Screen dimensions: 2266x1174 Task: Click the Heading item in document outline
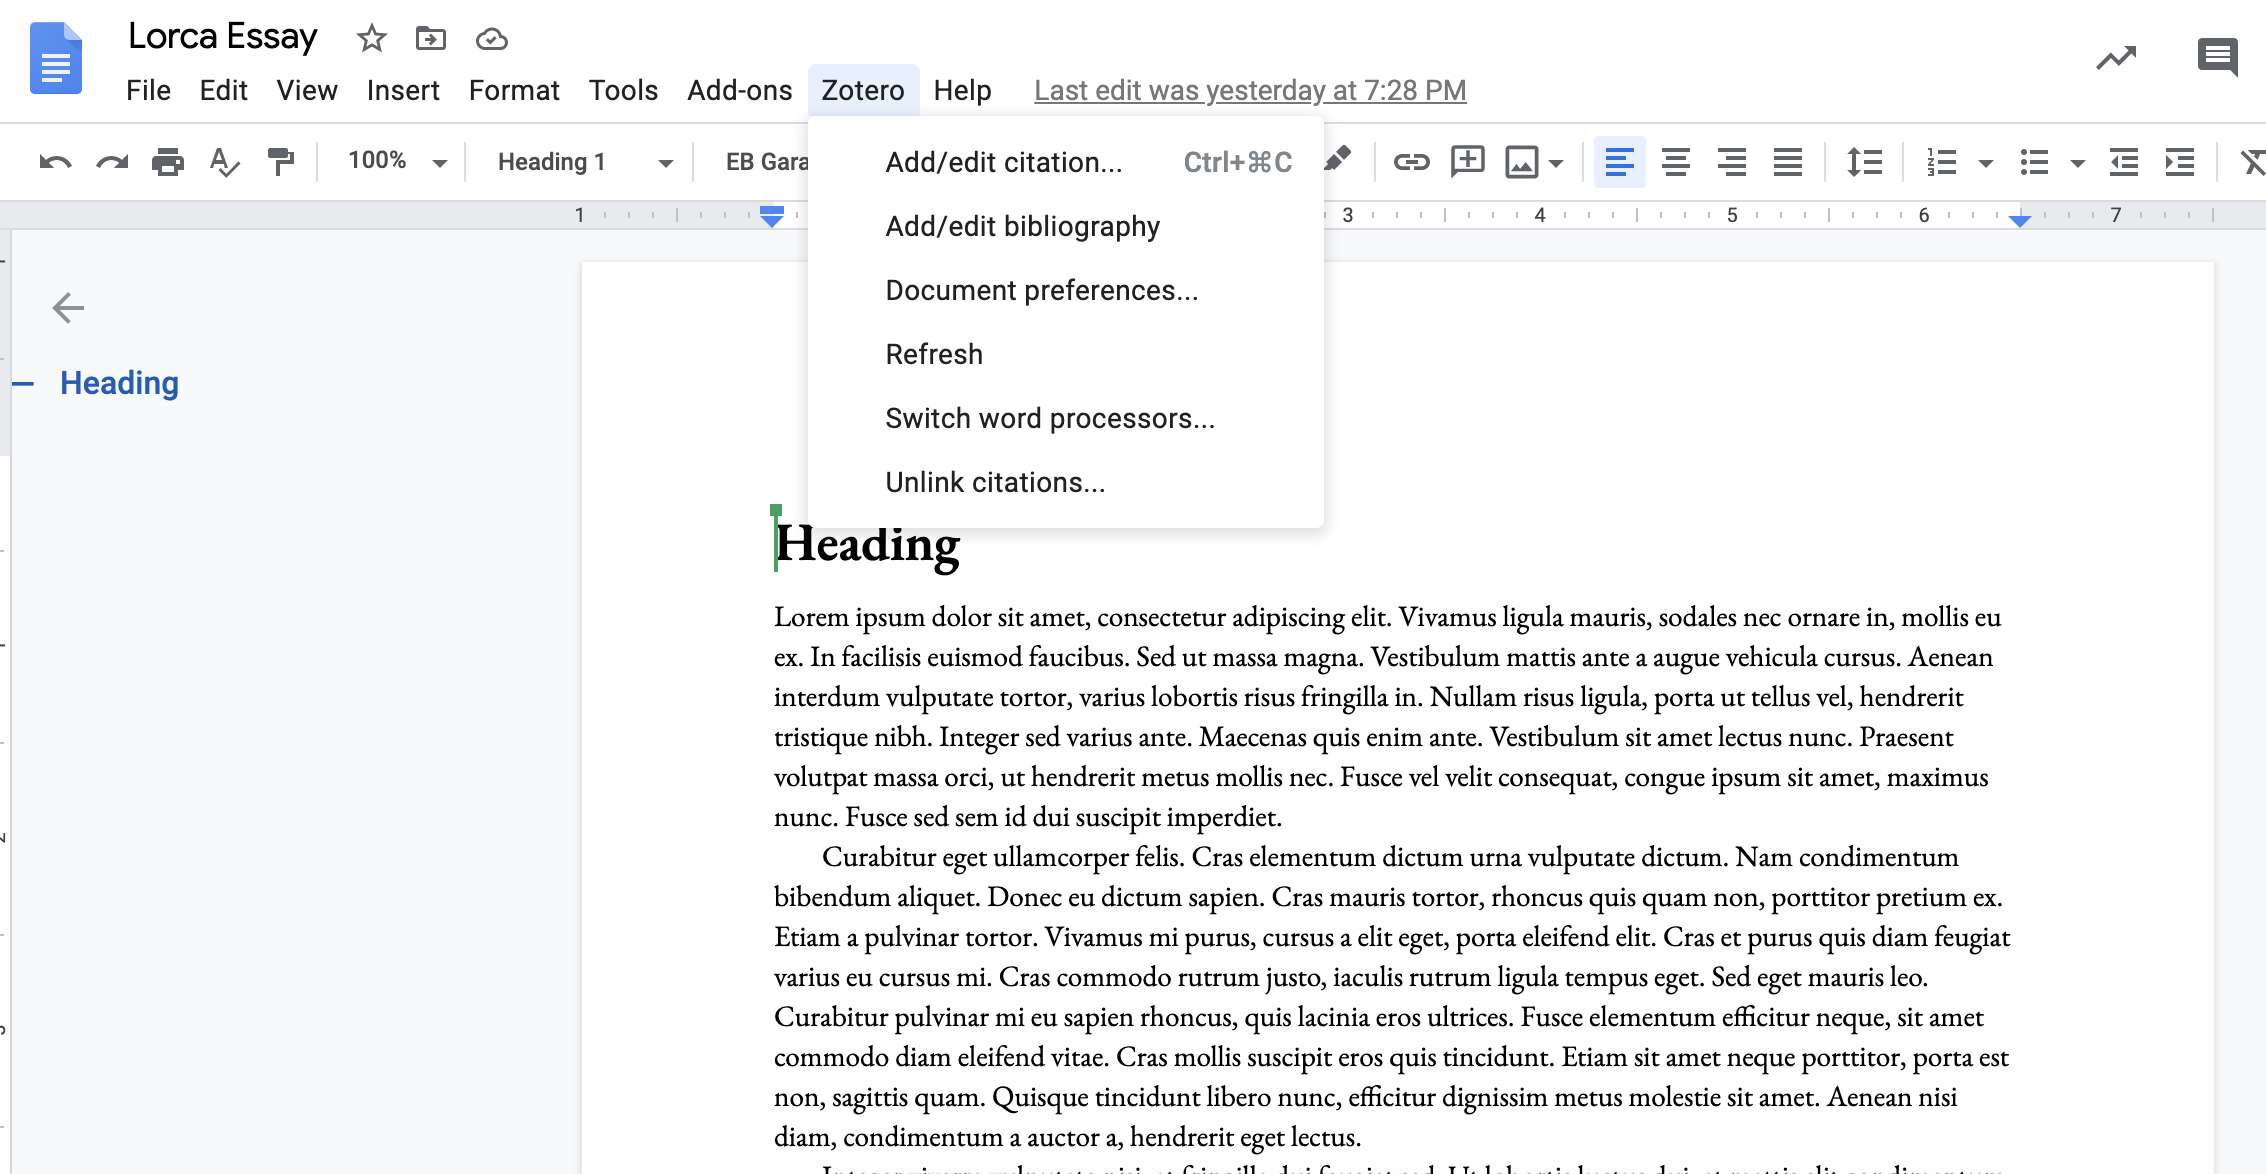(118, 382)
